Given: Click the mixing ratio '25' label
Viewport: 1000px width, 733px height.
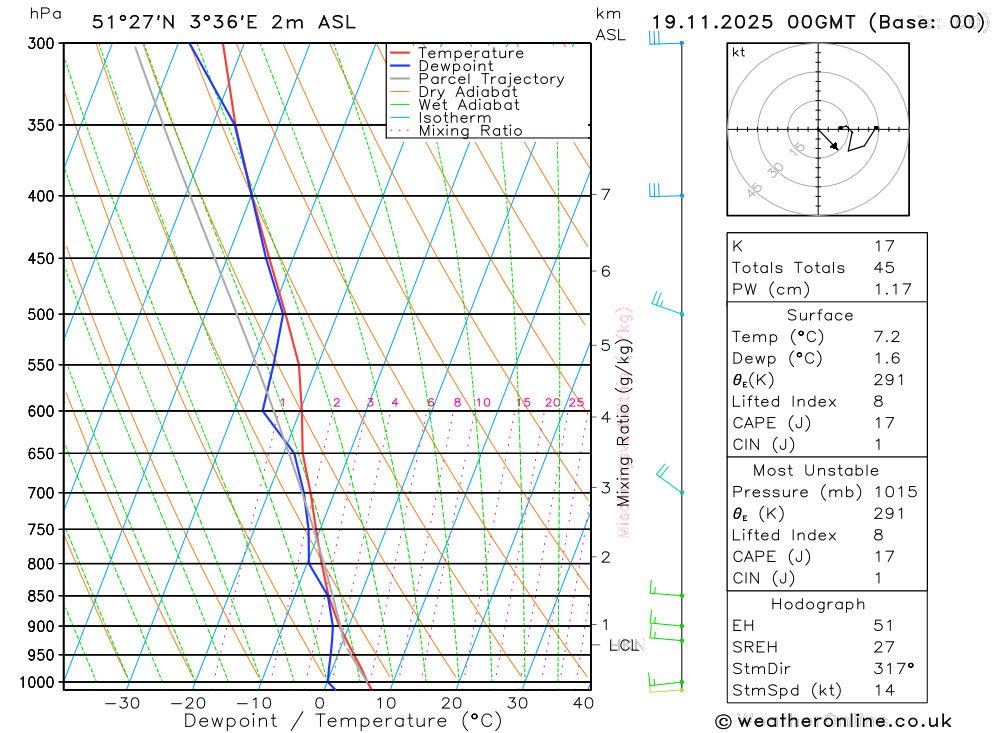Looking at the screenshot, I should click(577, 403).
